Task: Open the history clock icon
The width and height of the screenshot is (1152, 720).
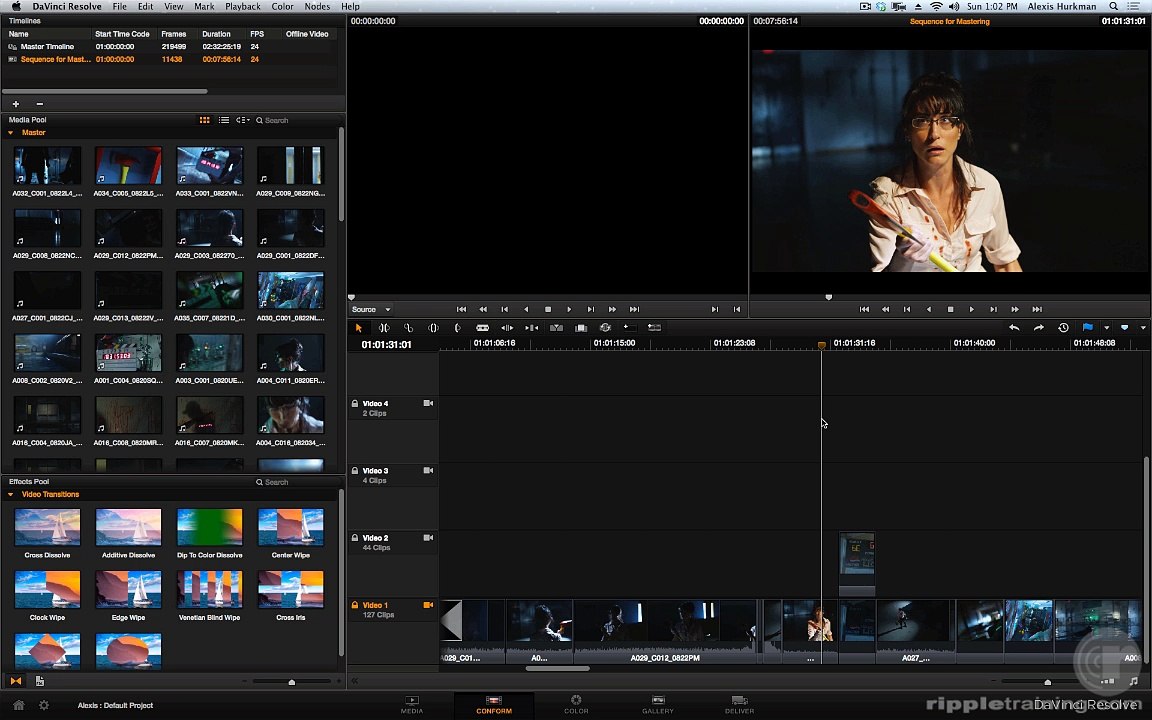Action: (x=1063, y=328)
